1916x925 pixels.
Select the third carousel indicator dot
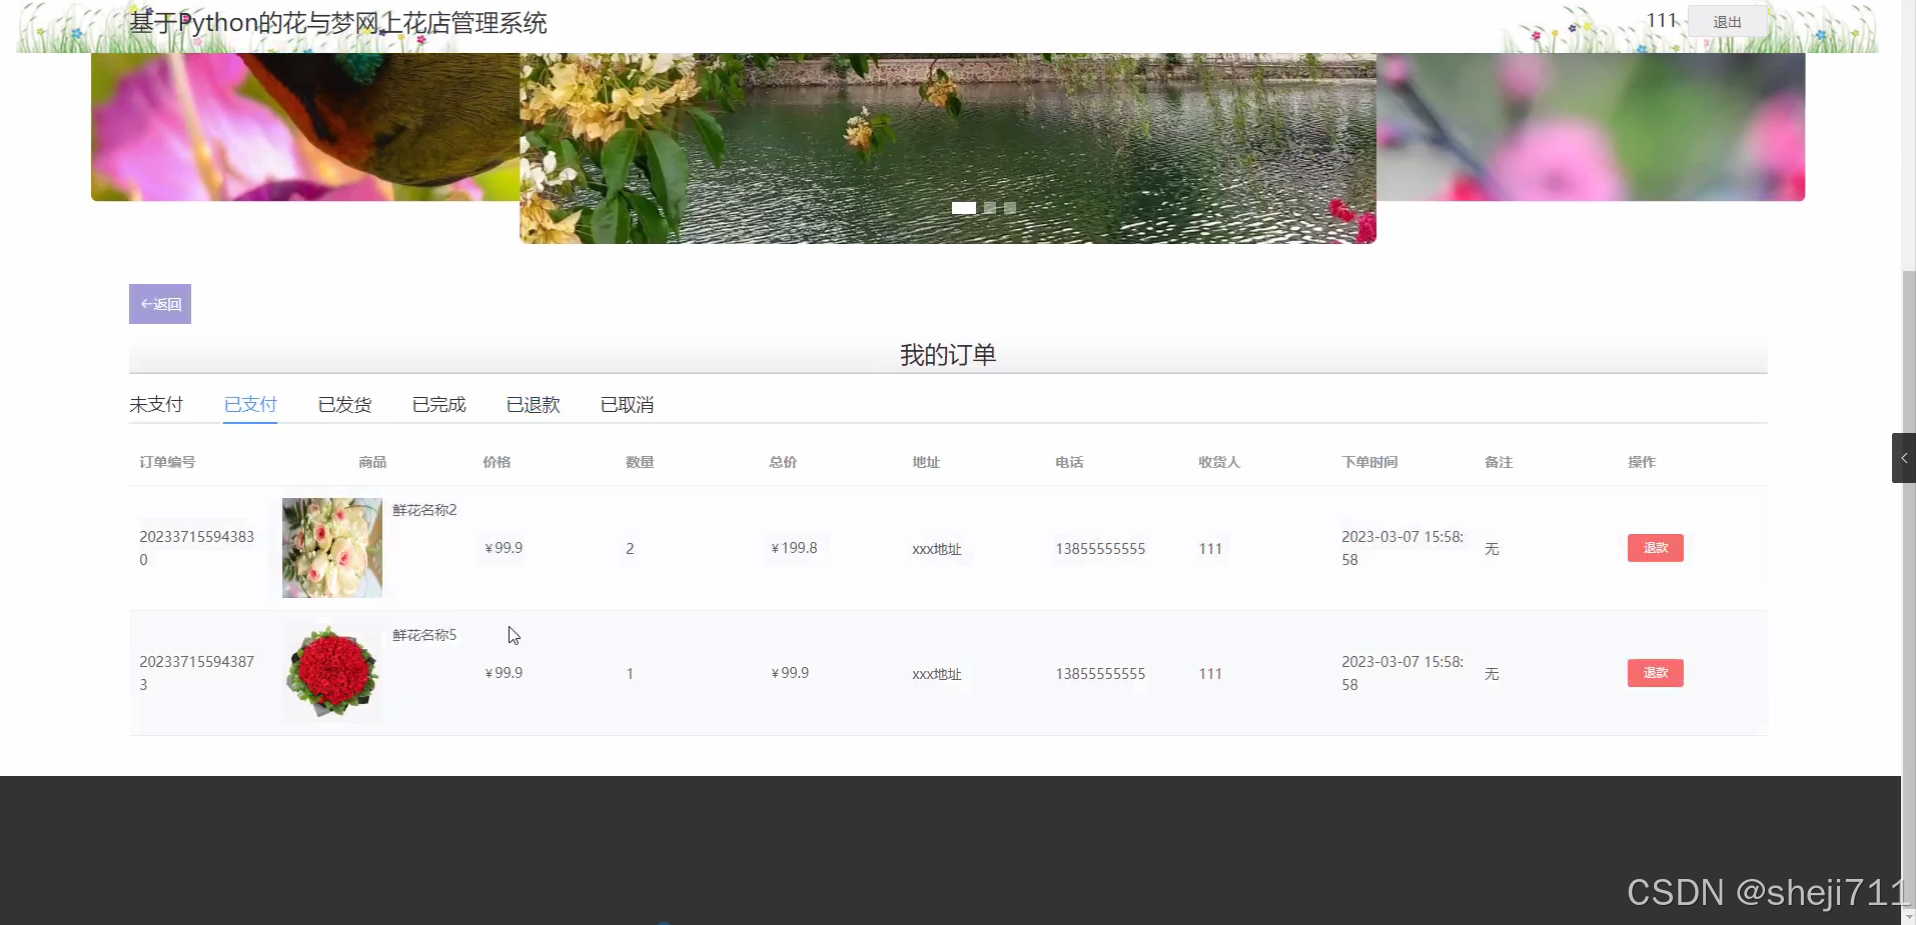pyautogui.click(x=1008, y=208)
